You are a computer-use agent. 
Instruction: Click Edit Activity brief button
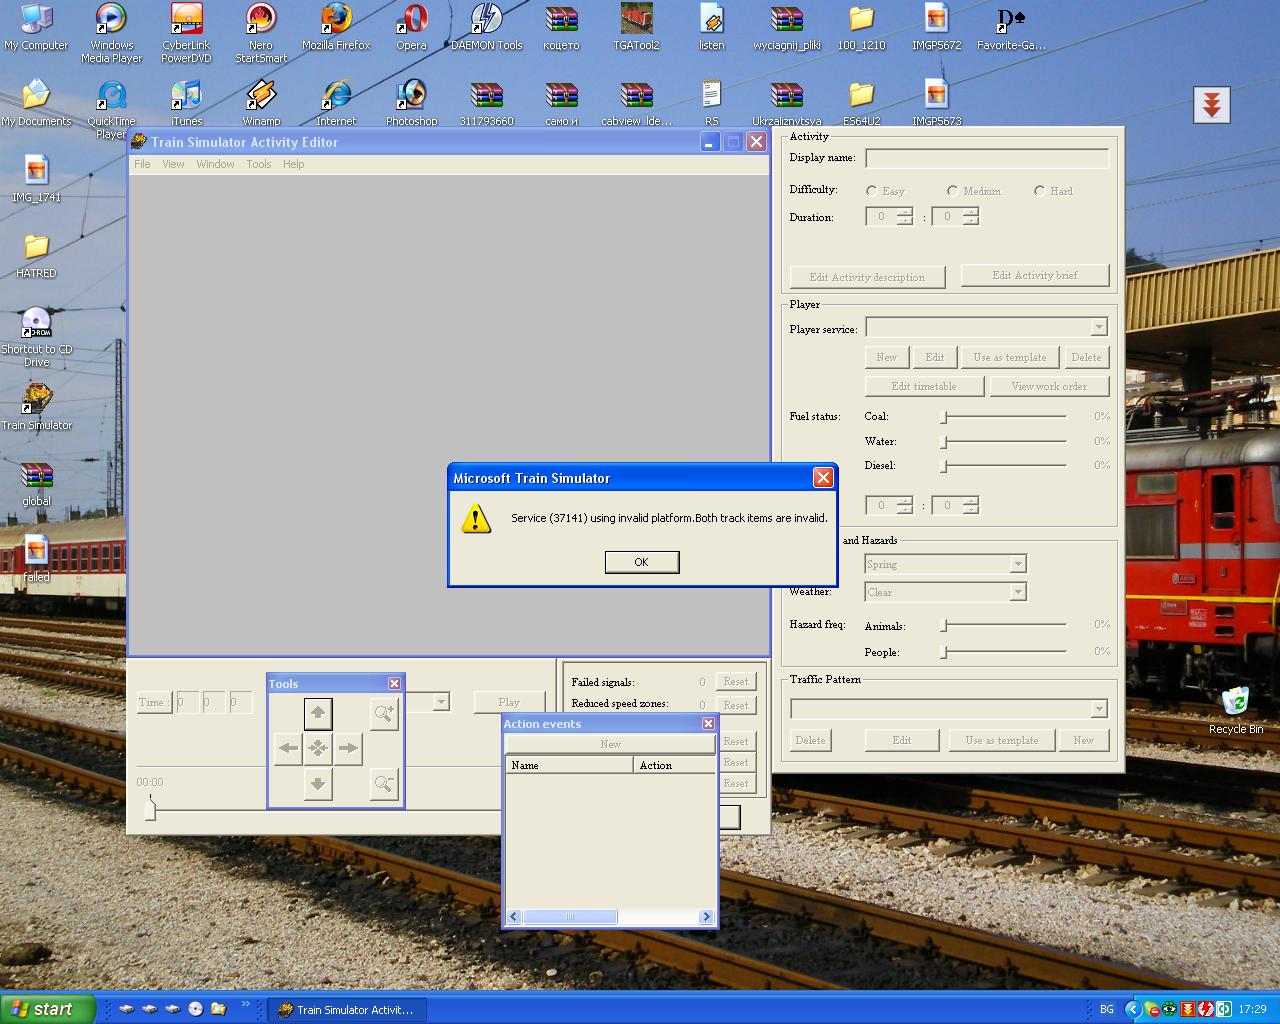1035,275
